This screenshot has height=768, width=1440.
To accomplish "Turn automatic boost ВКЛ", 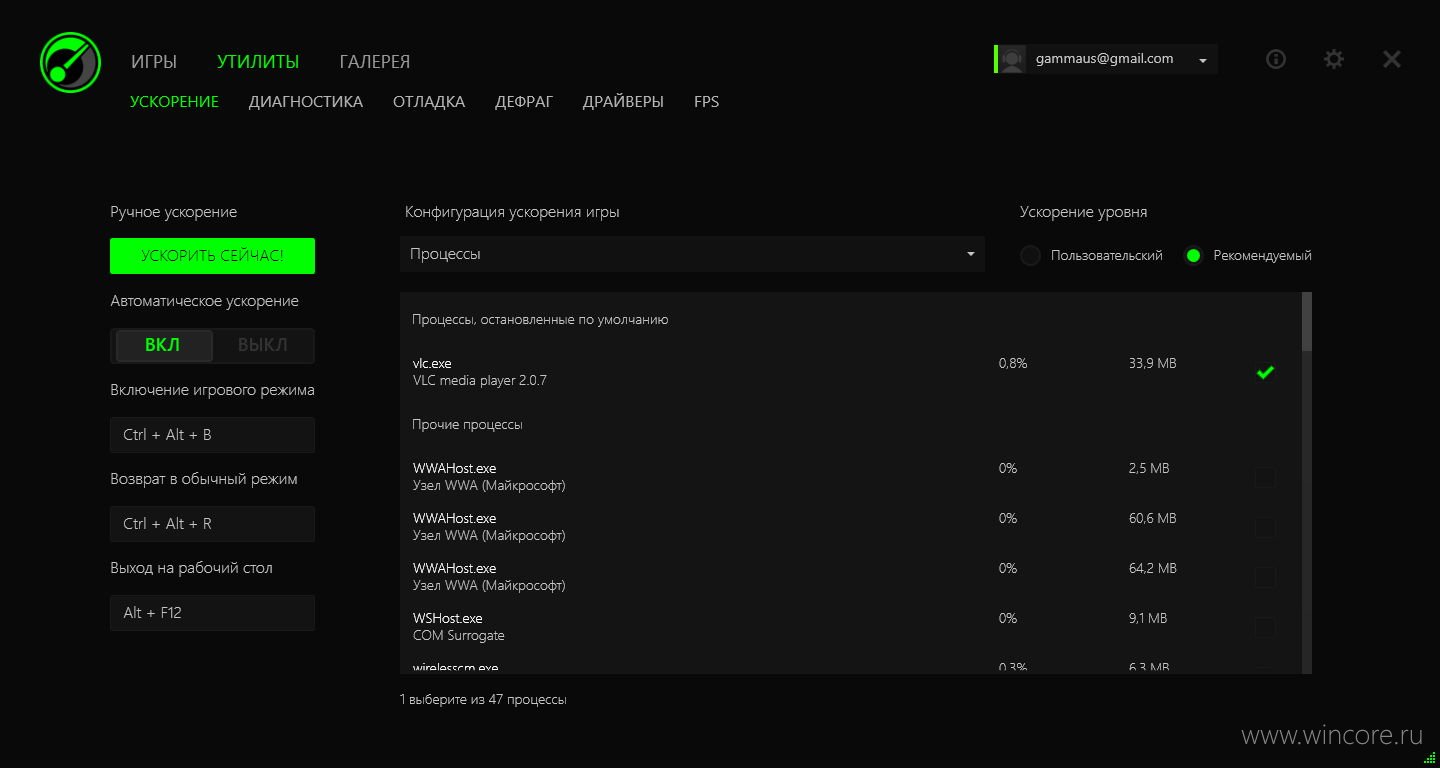I will tap(163, 345).
